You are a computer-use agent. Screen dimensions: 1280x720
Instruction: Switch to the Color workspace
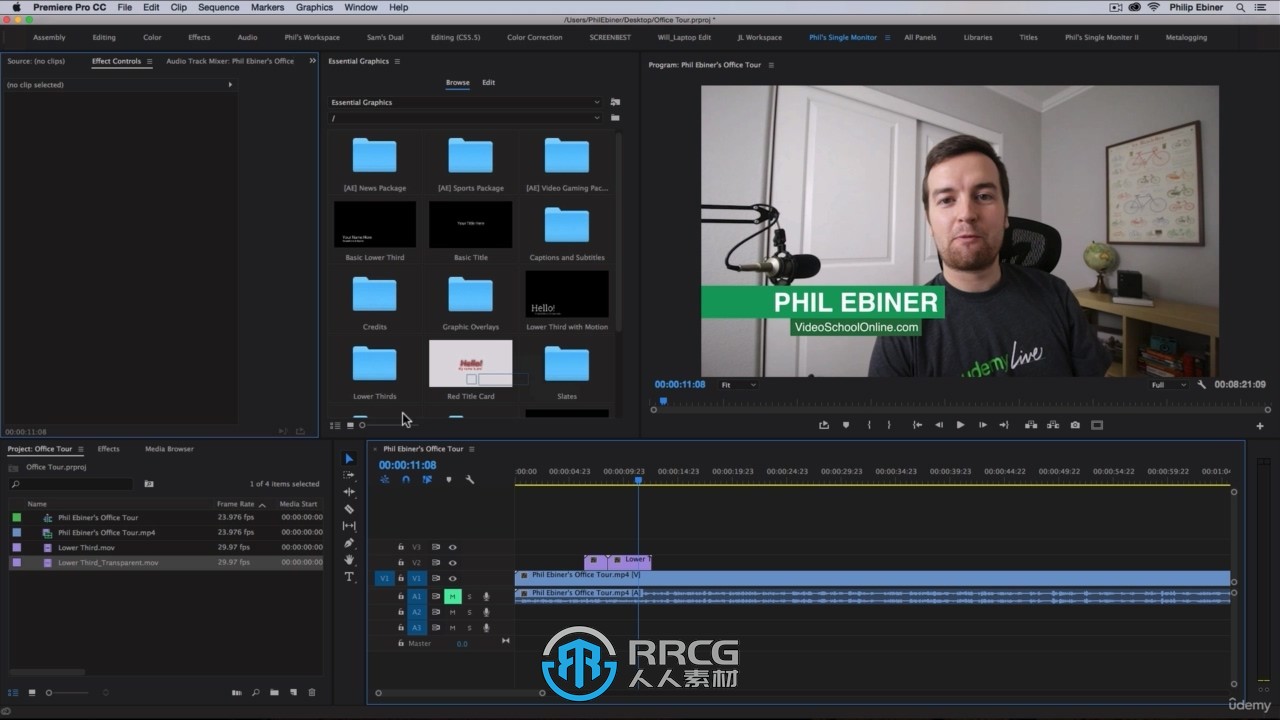click(x=152, y=37)
